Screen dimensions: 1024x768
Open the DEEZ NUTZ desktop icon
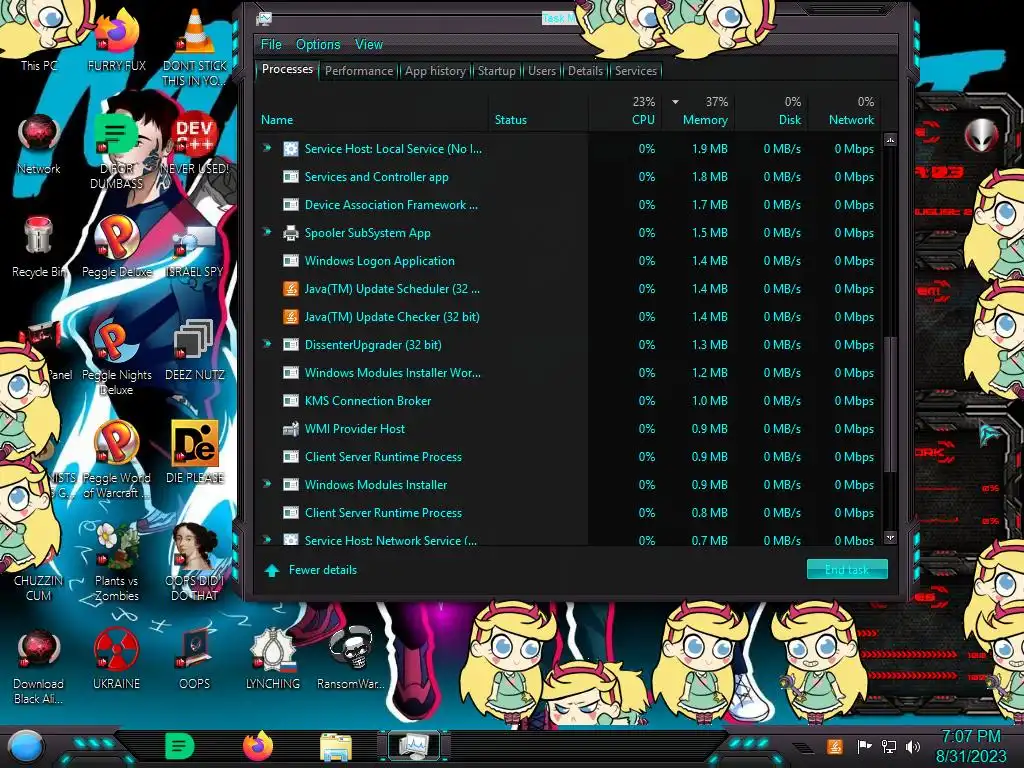[195, 351]
